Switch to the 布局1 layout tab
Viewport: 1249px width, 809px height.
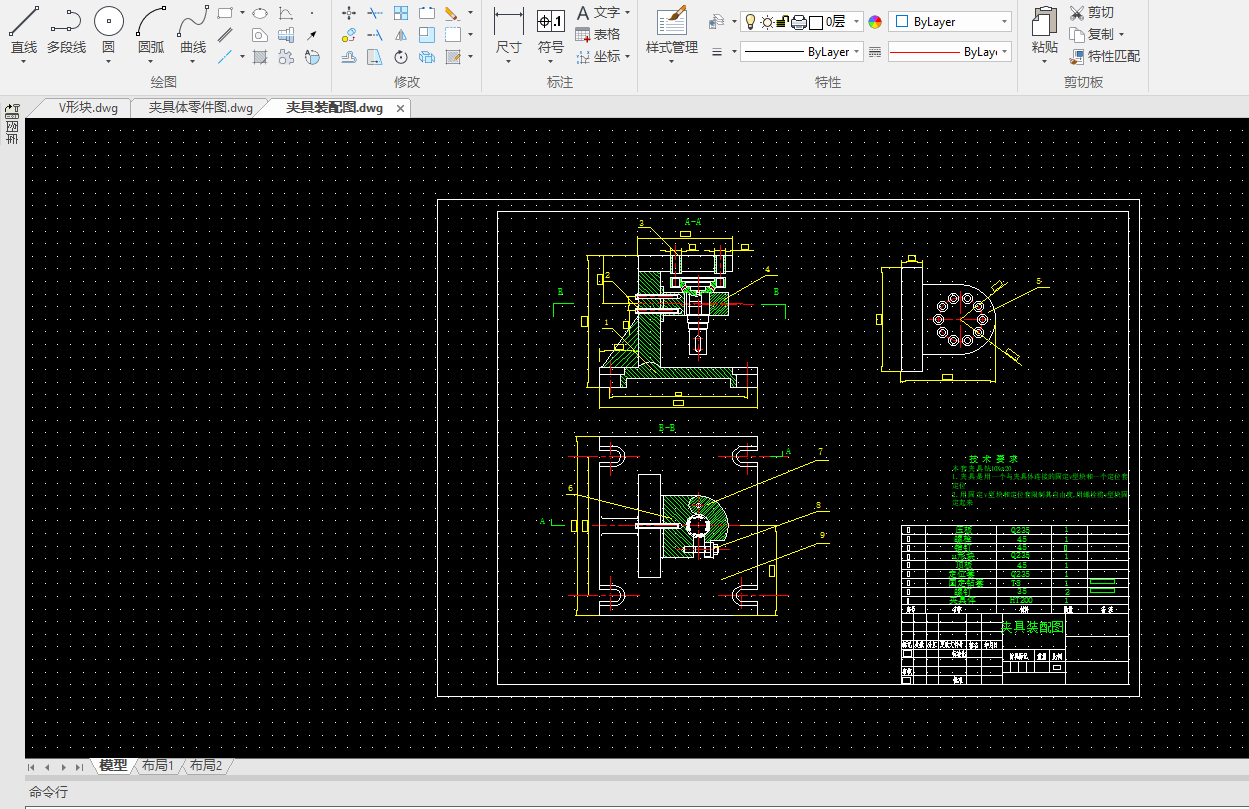158,766
